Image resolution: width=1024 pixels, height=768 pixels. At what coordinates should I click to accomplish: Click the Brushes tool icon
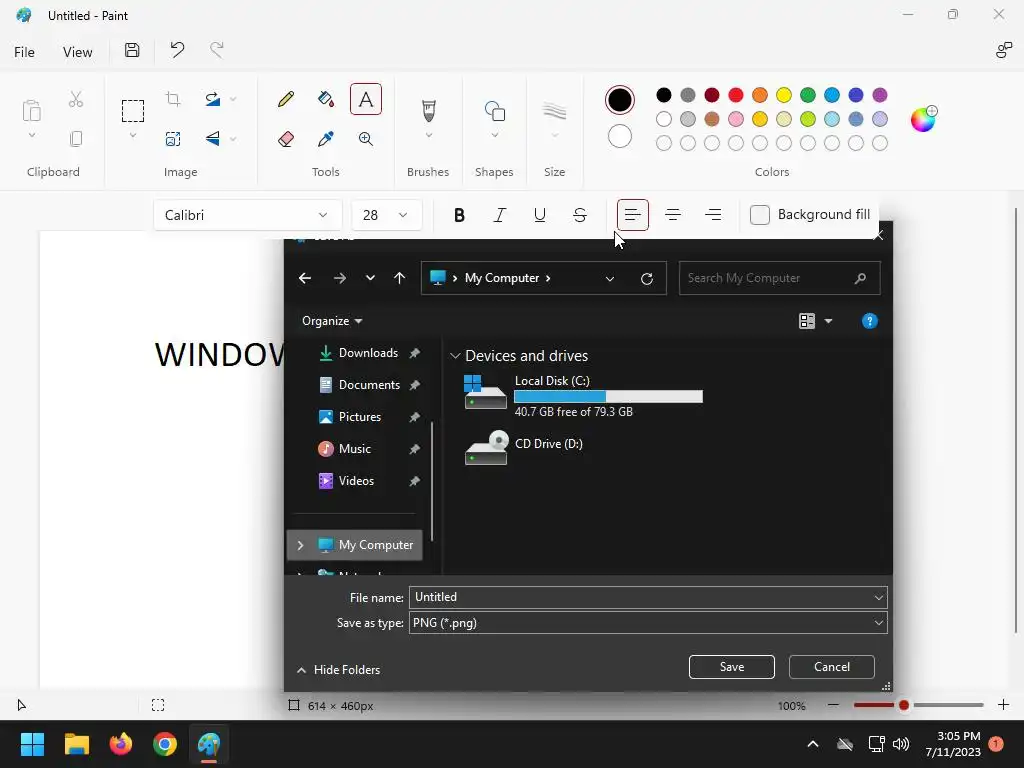[428, 110]
